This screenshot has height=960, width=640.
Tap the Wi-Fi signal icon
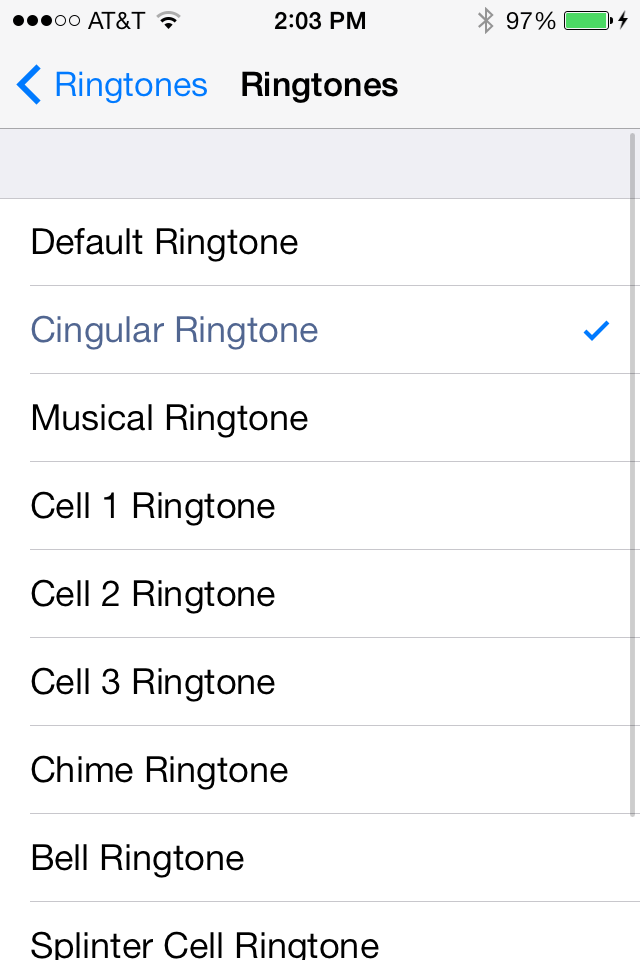click(168, 21)
